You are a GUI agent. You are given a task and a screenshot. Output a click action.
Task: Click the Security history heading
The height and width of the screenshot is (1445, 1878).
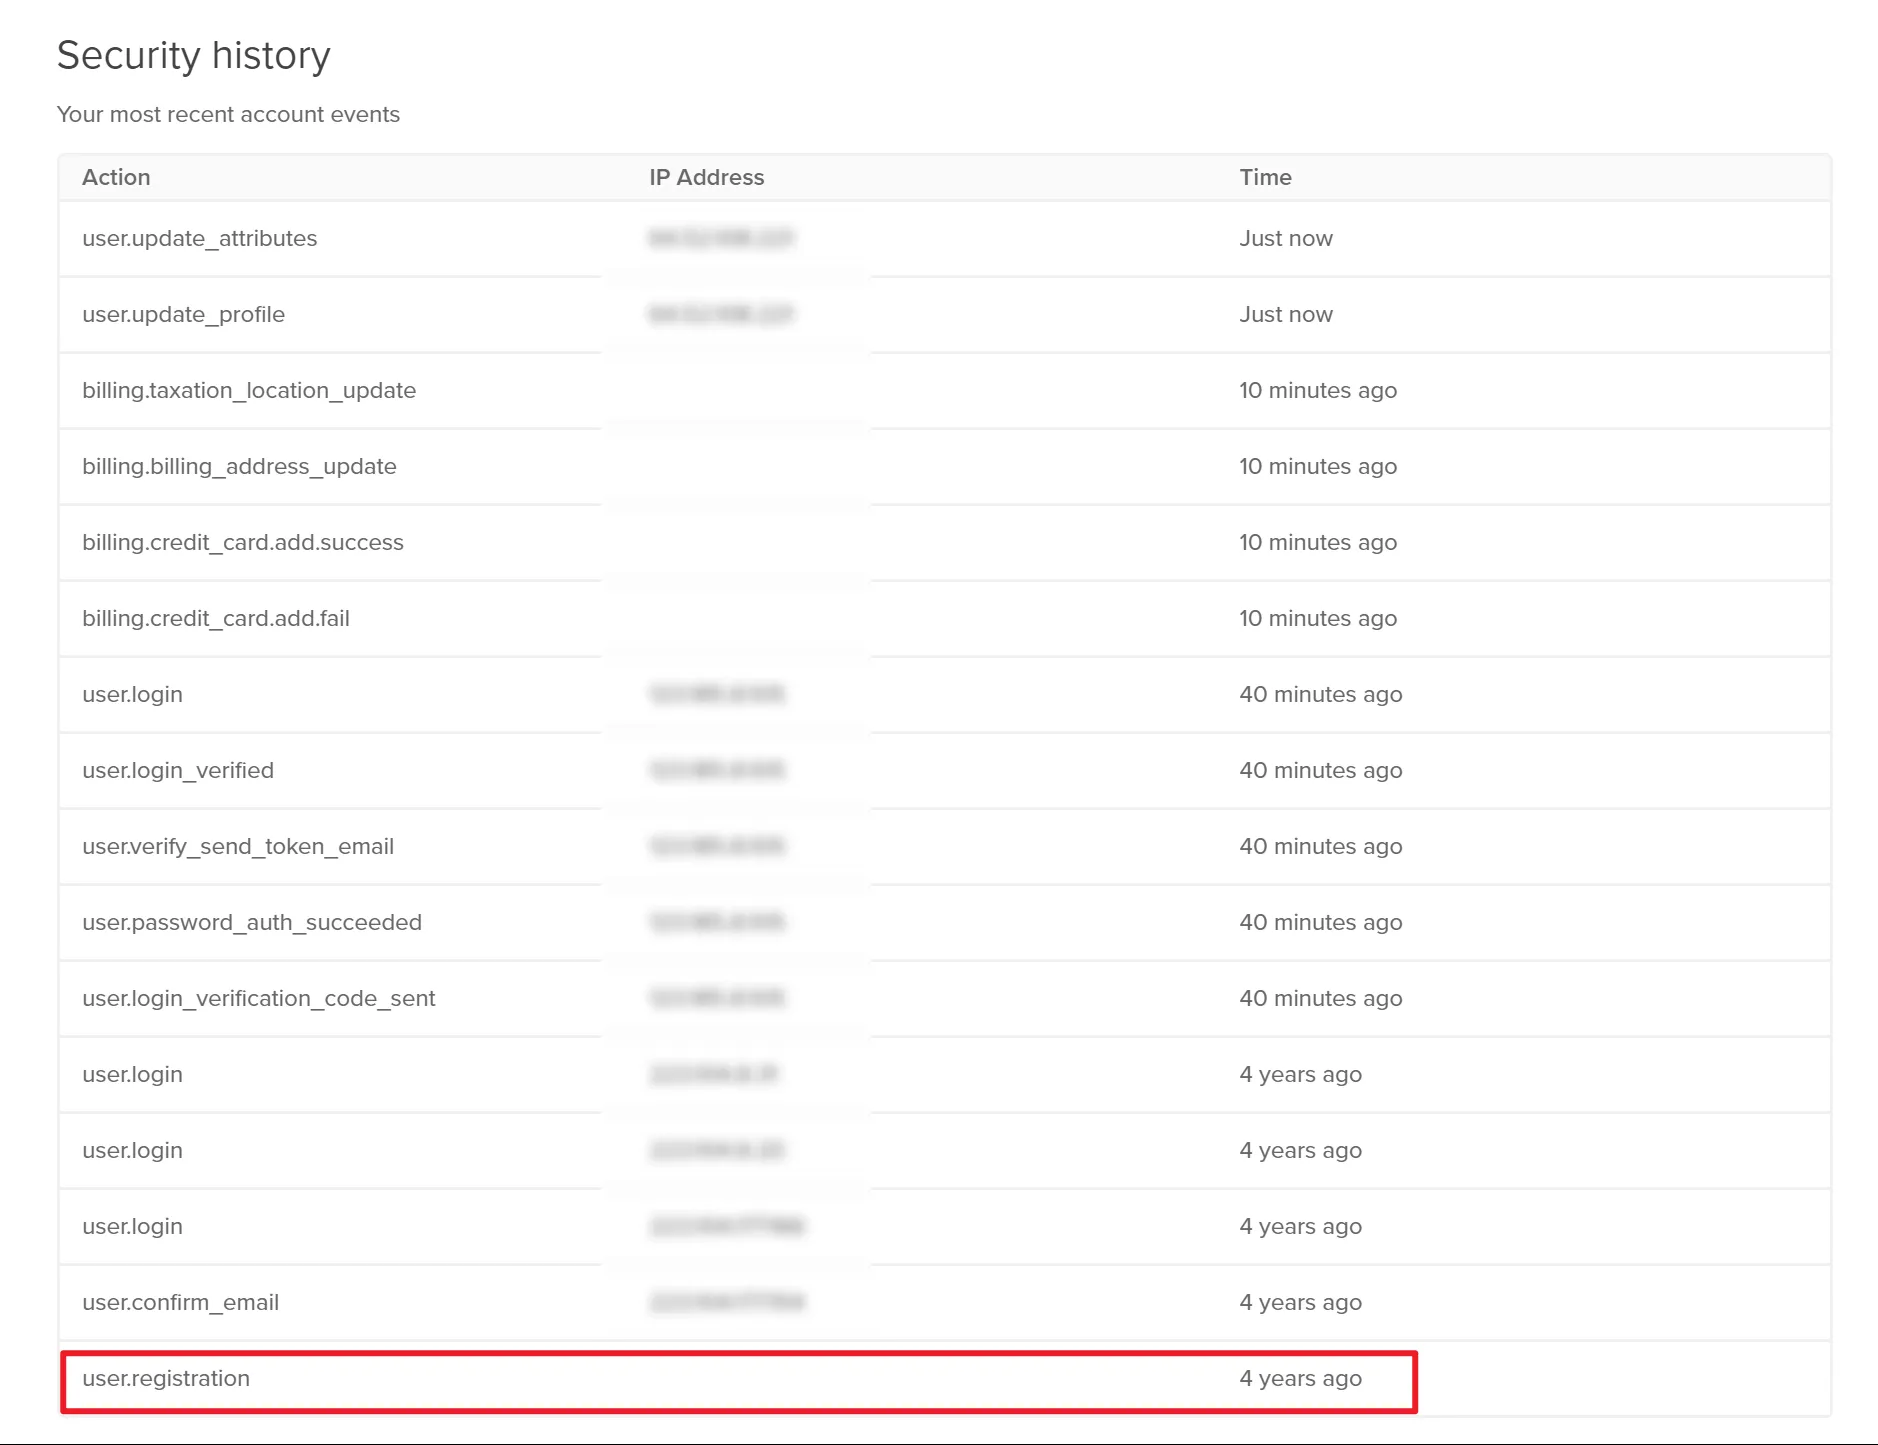[x=193, y=55]
